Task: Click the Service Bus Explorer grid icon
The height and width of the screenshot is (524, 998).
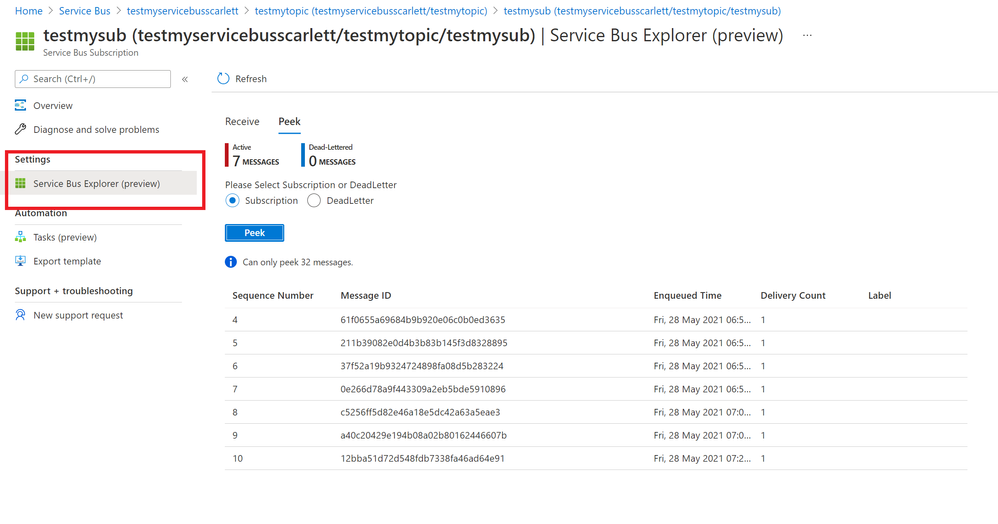Action: tap(20, 184)
